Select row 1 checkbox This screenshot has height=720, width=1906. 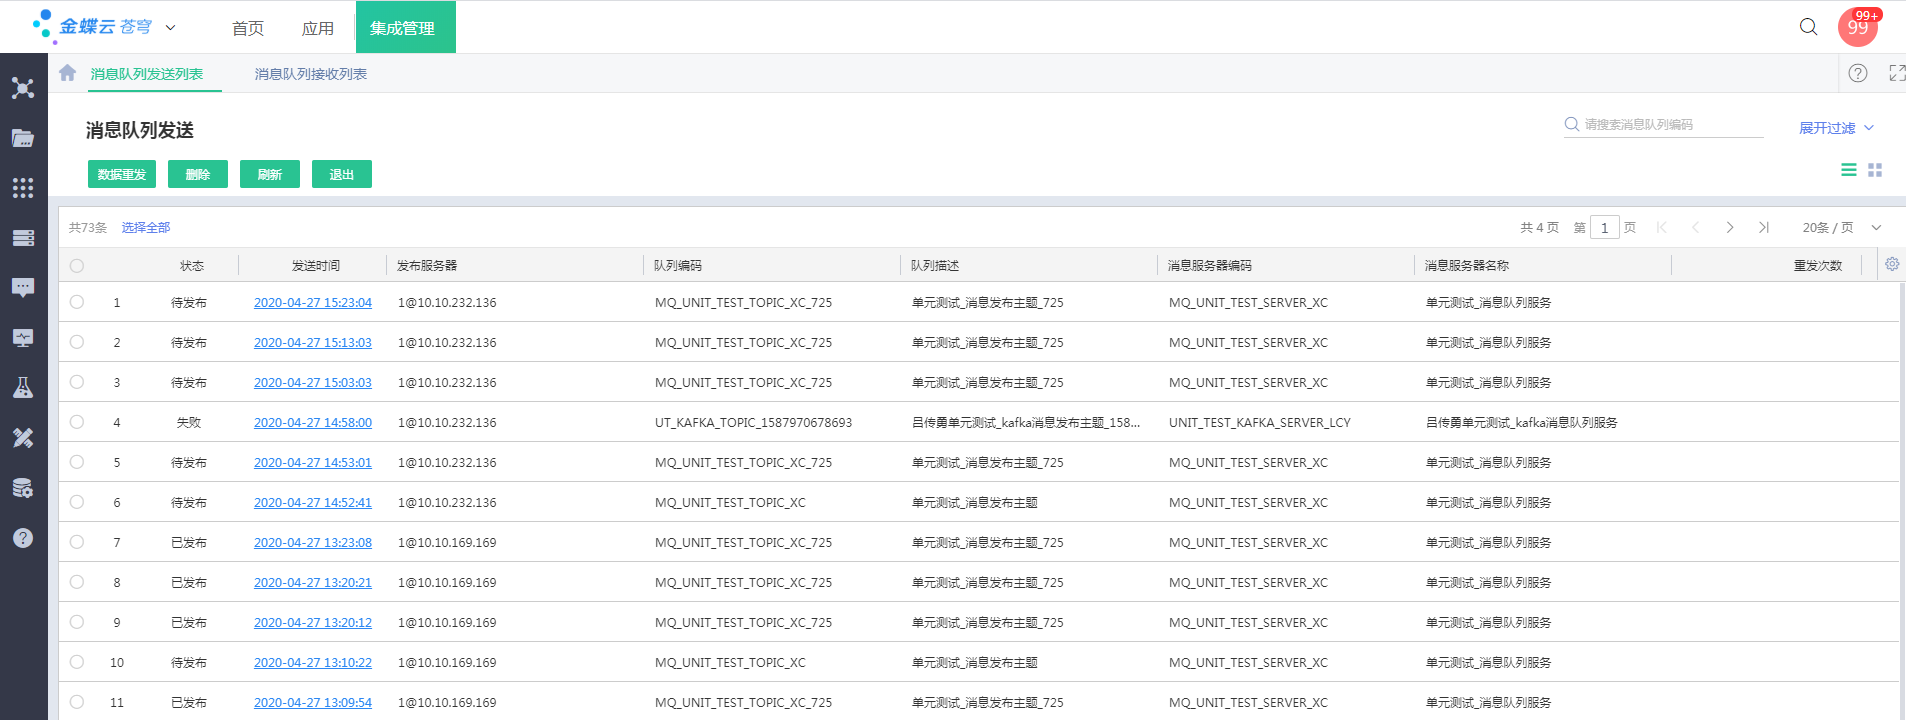coord(77,301)
